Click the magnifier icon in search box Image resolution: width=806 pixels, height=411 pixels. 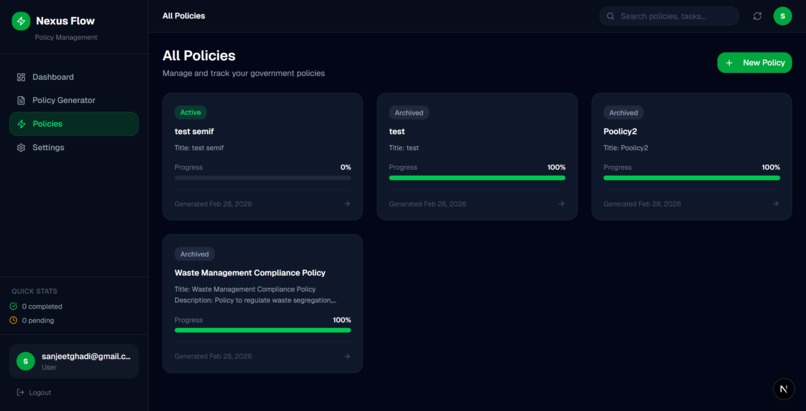click(x=611, y=16)
